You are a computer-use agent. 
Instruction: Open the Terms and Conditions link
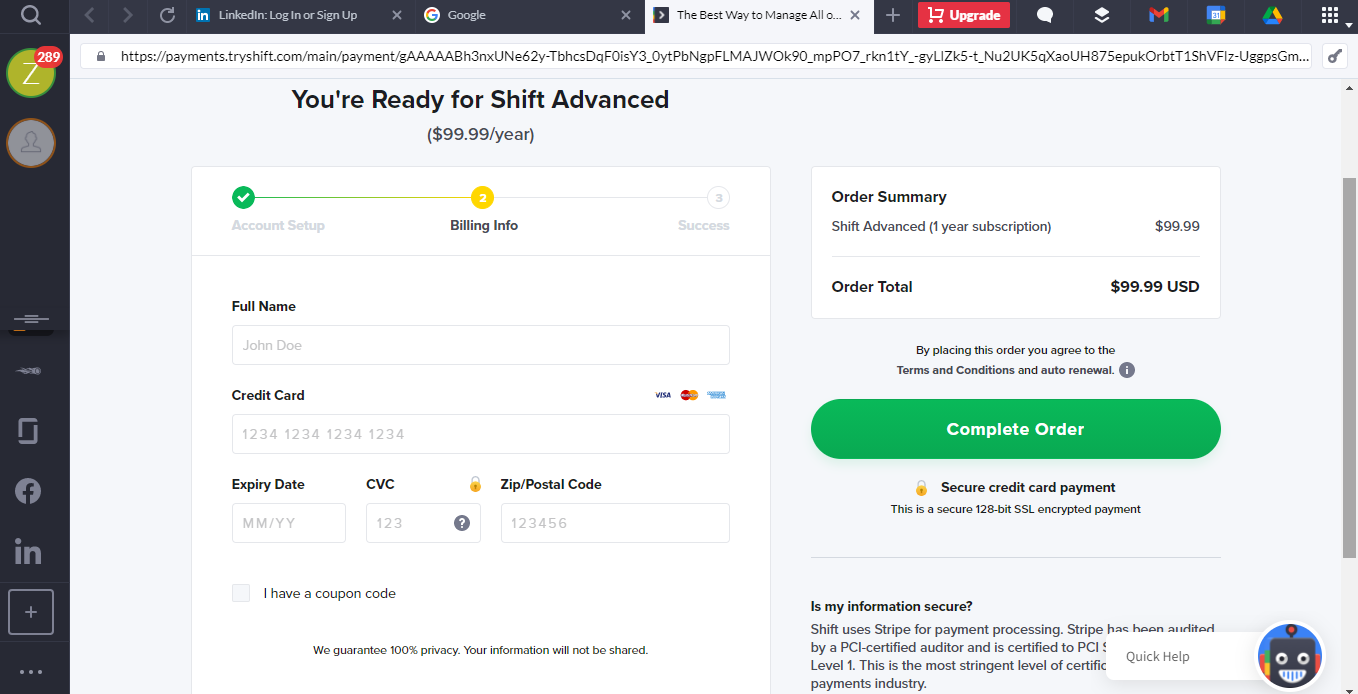pyautogui.click(x=955, y=370)
